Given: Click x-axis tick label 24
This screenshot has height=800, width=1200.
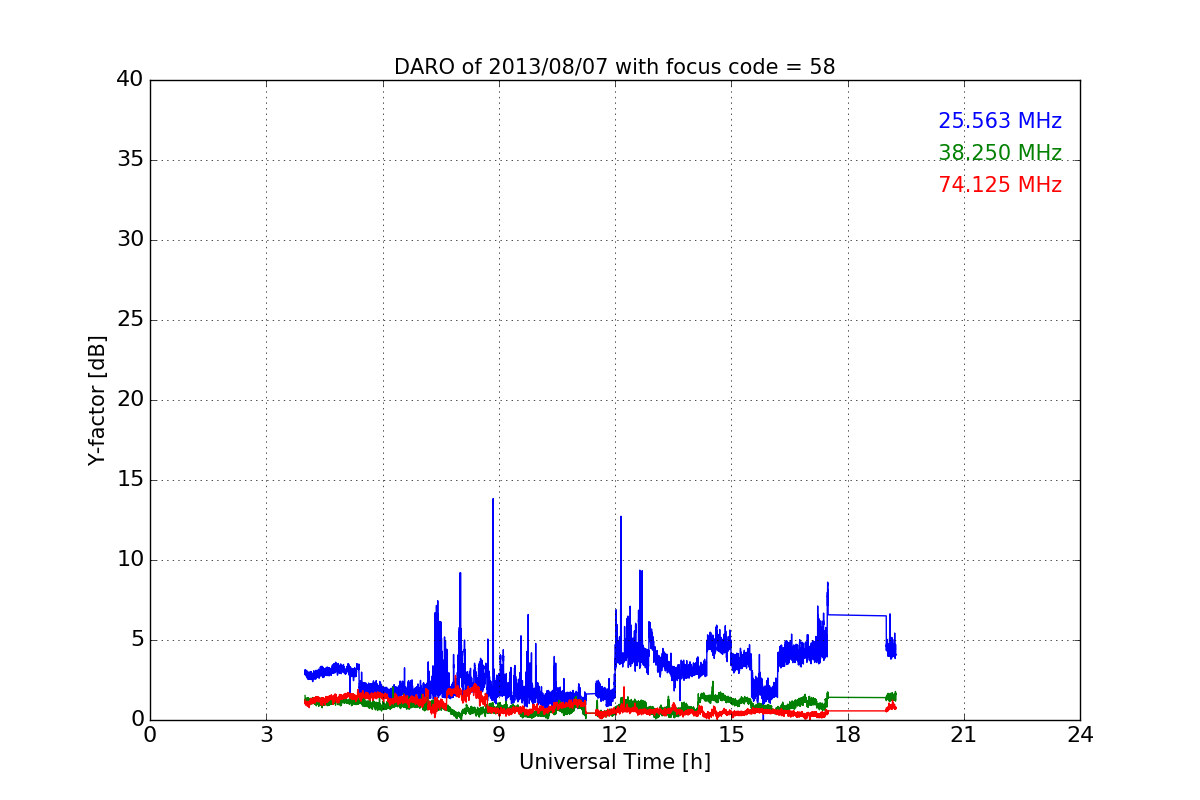Looking at the screenshot, I should [1080, 735].
